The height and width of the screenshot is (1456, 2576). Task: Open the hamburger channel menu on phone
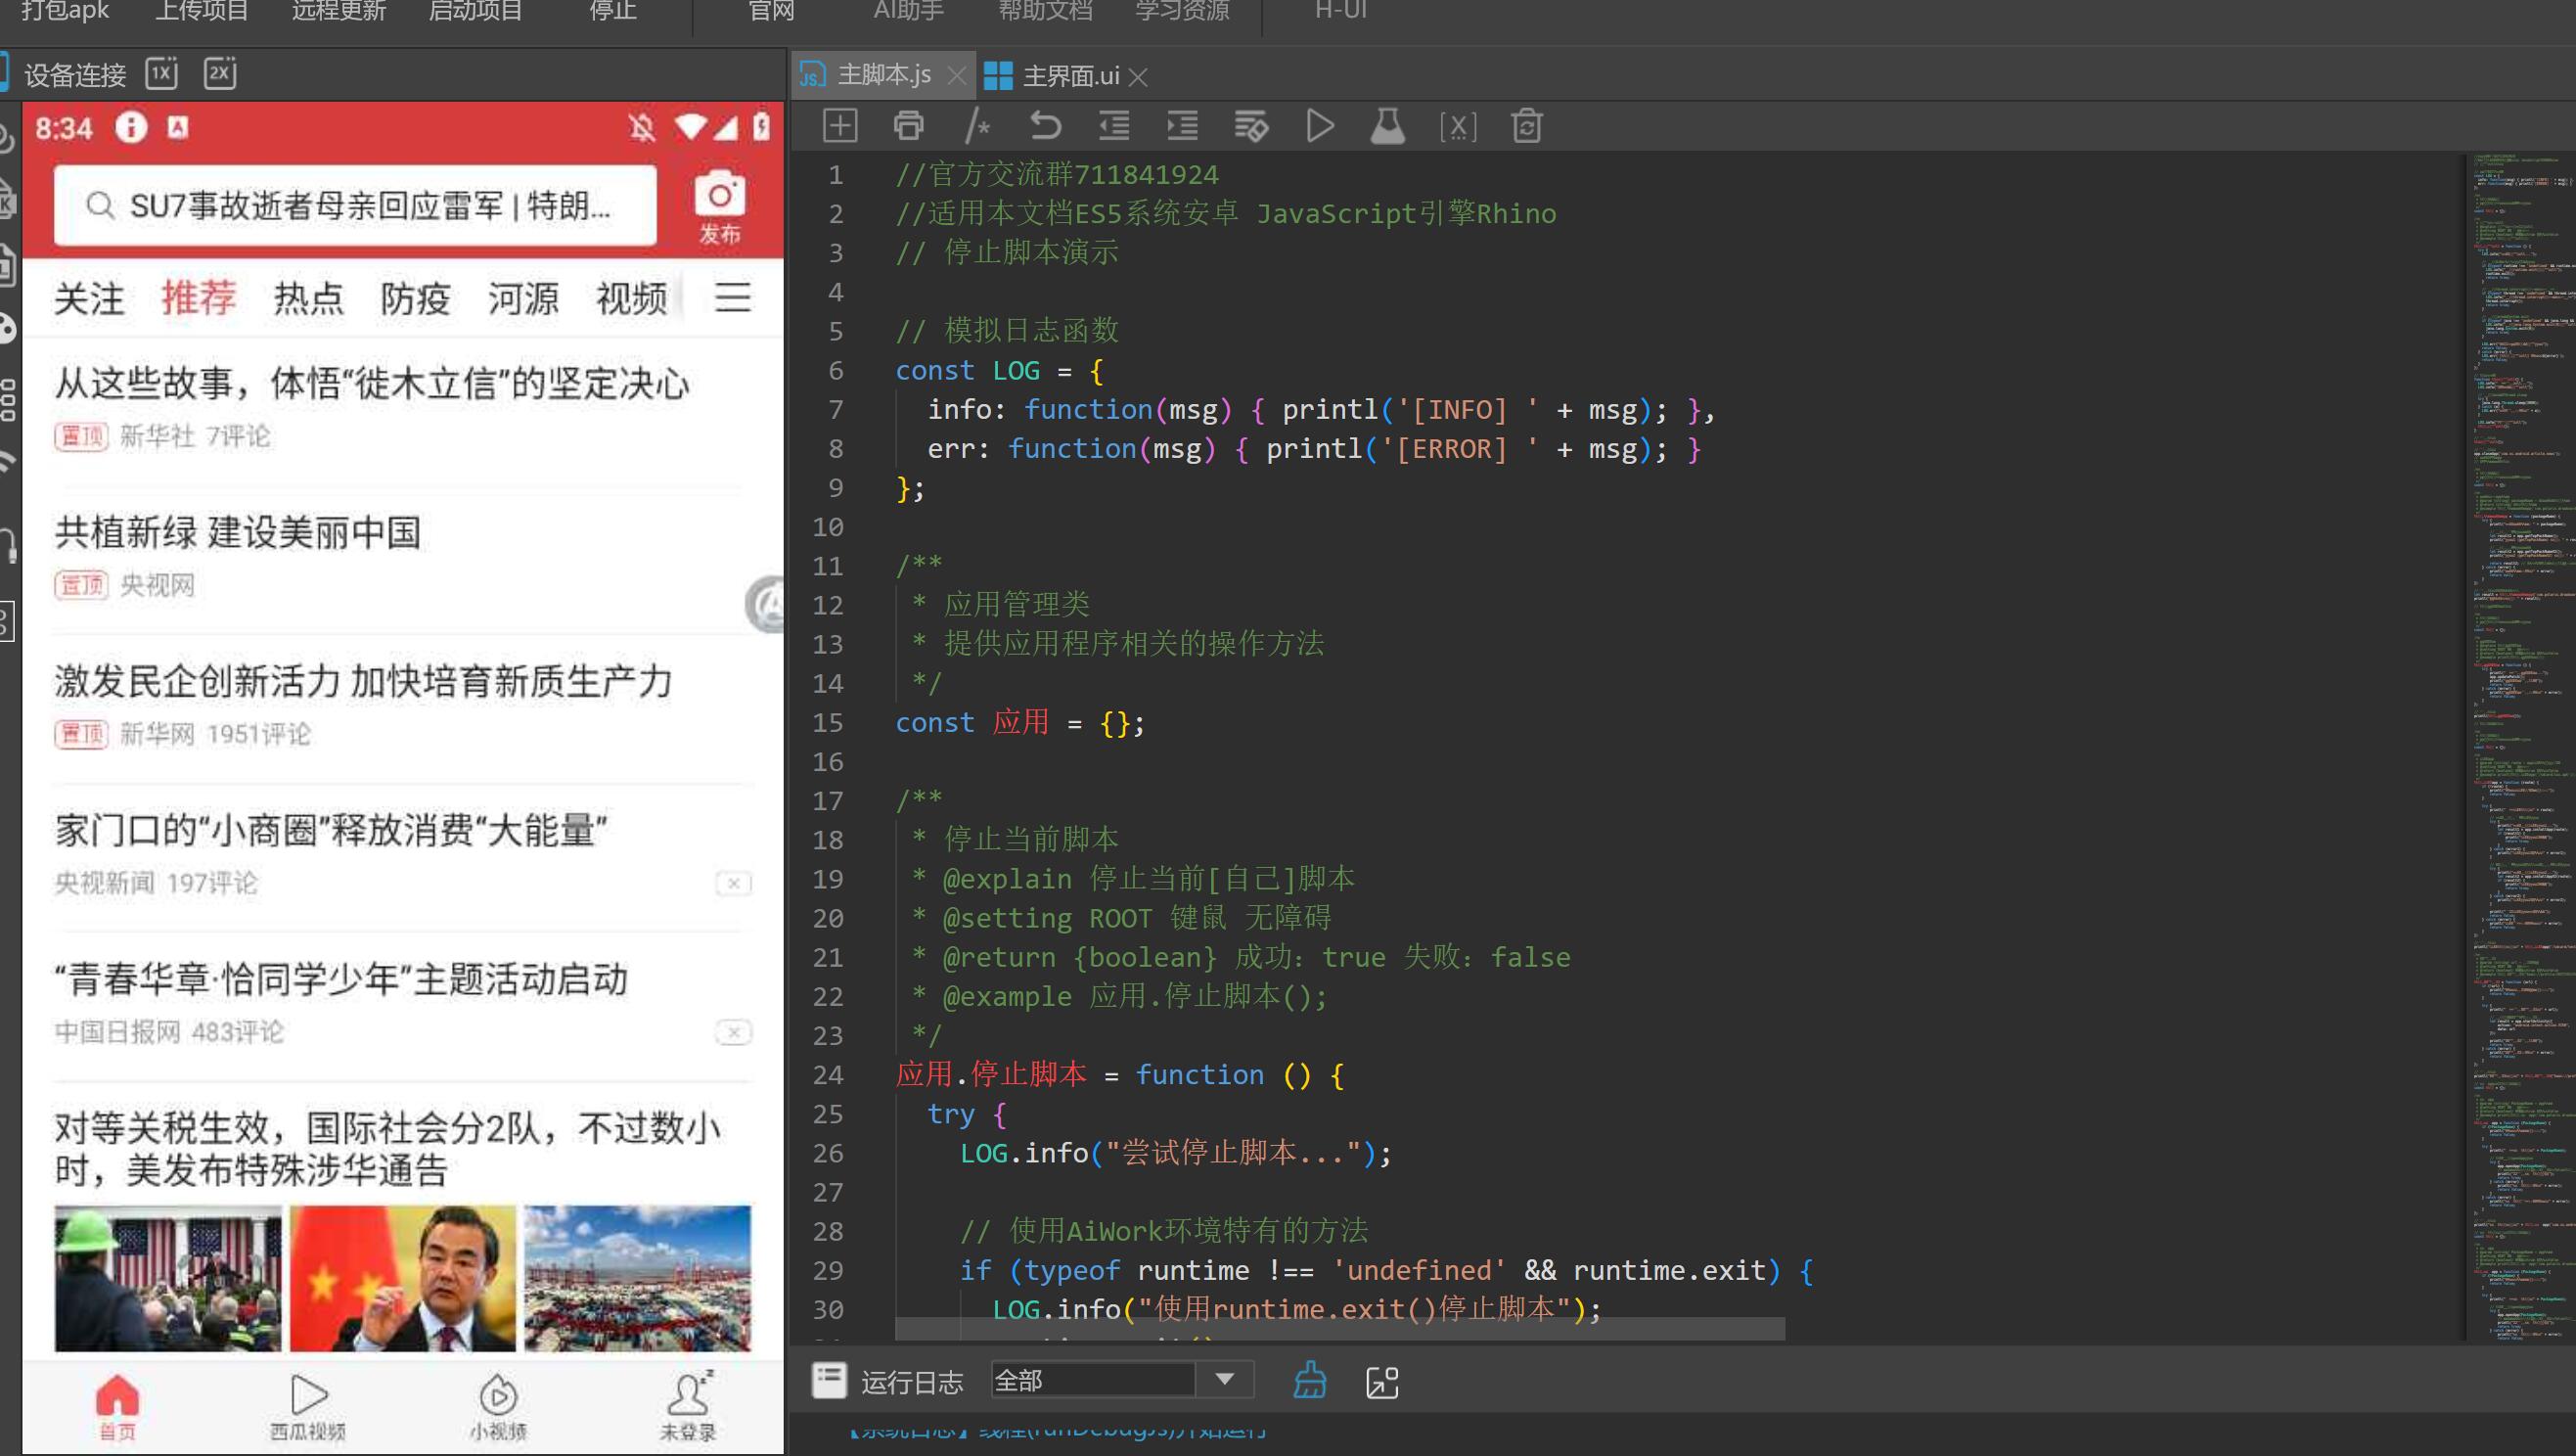pyautogui.click(x=733, y=297)
